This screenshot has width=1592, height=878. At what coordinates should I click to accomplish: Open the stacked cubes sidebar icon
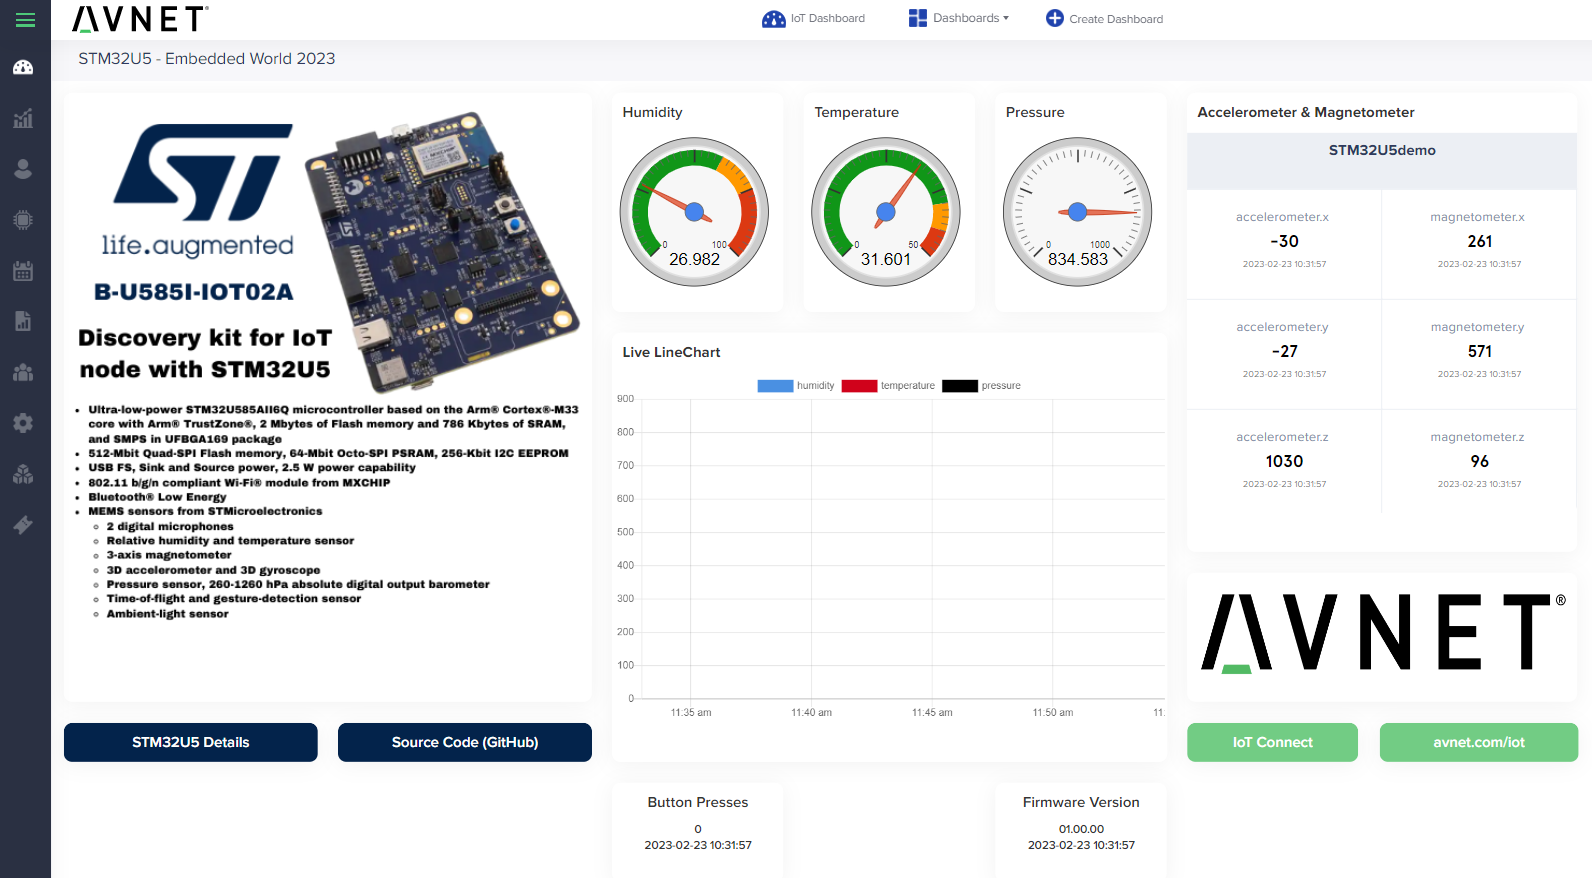23,474
